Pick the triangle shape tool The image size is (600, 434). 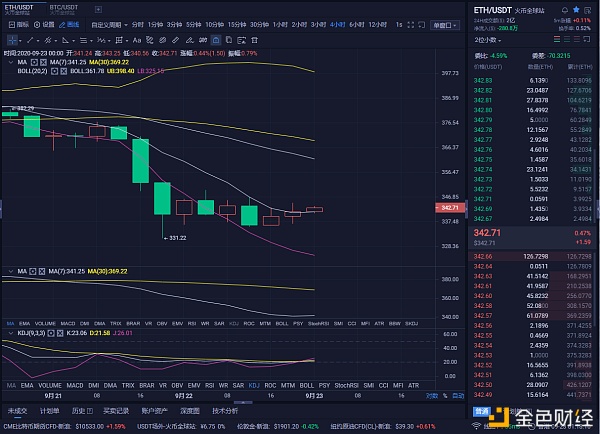(65, 40)
